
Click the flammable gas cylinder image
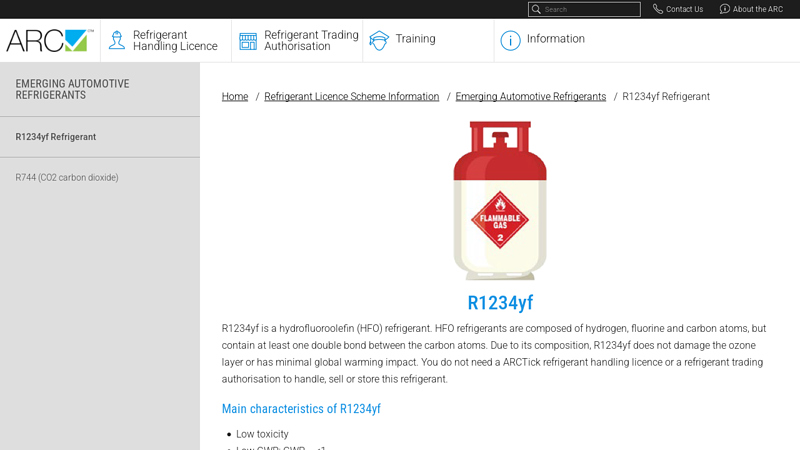500,200
